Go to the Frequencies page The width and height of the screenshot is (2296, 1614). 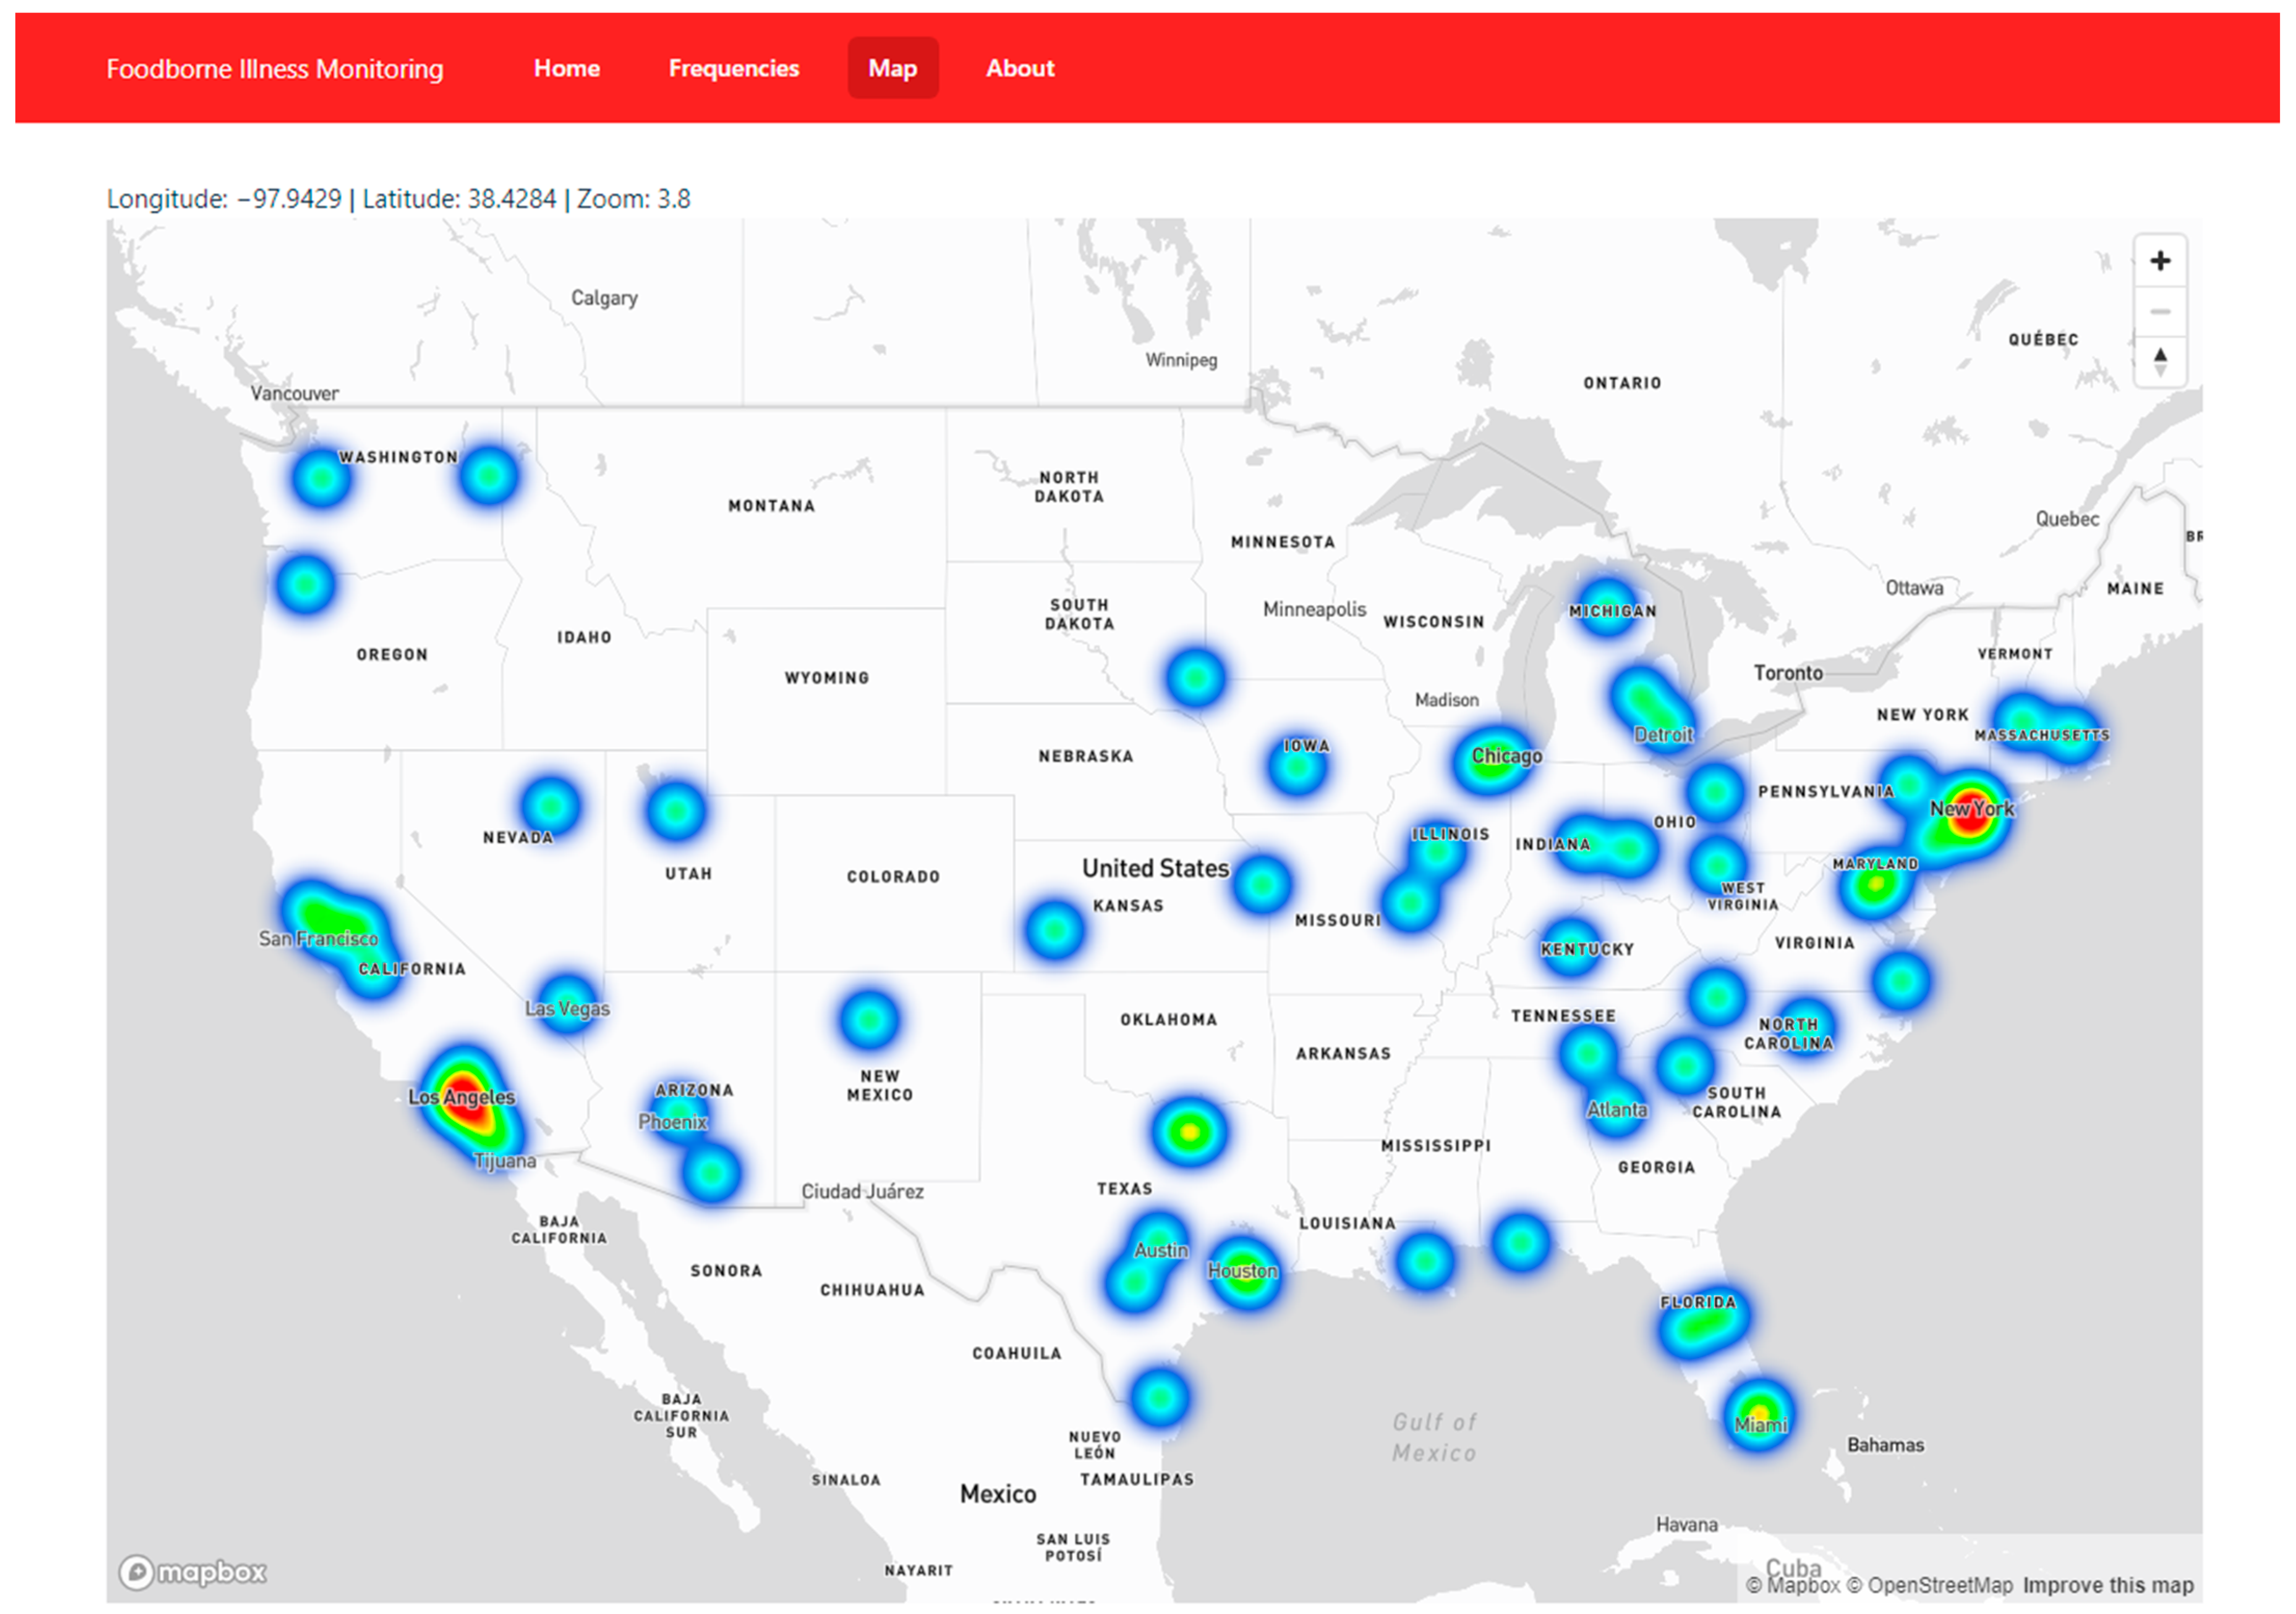coord(733,68)
